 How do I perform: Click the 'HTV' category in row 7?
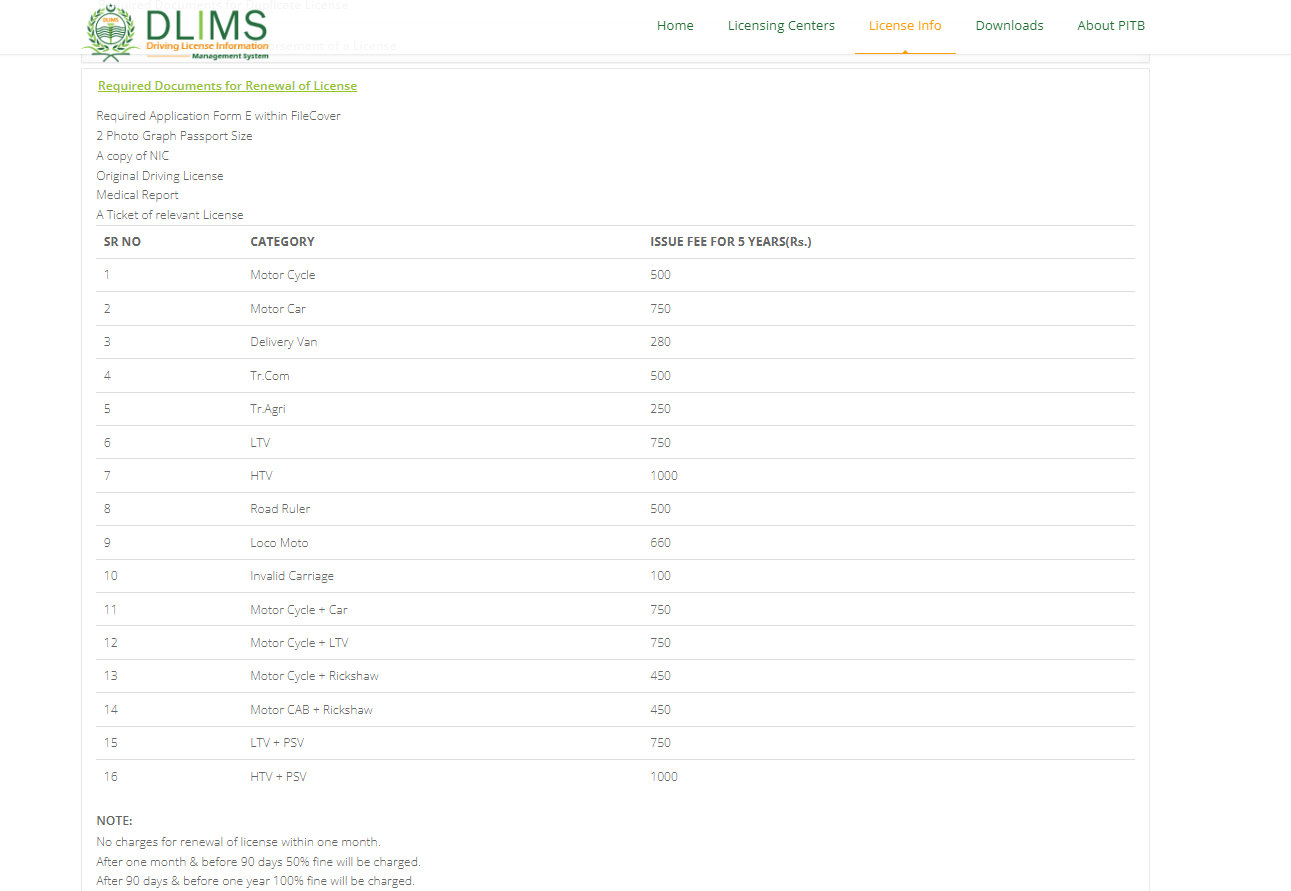(261, 476)
